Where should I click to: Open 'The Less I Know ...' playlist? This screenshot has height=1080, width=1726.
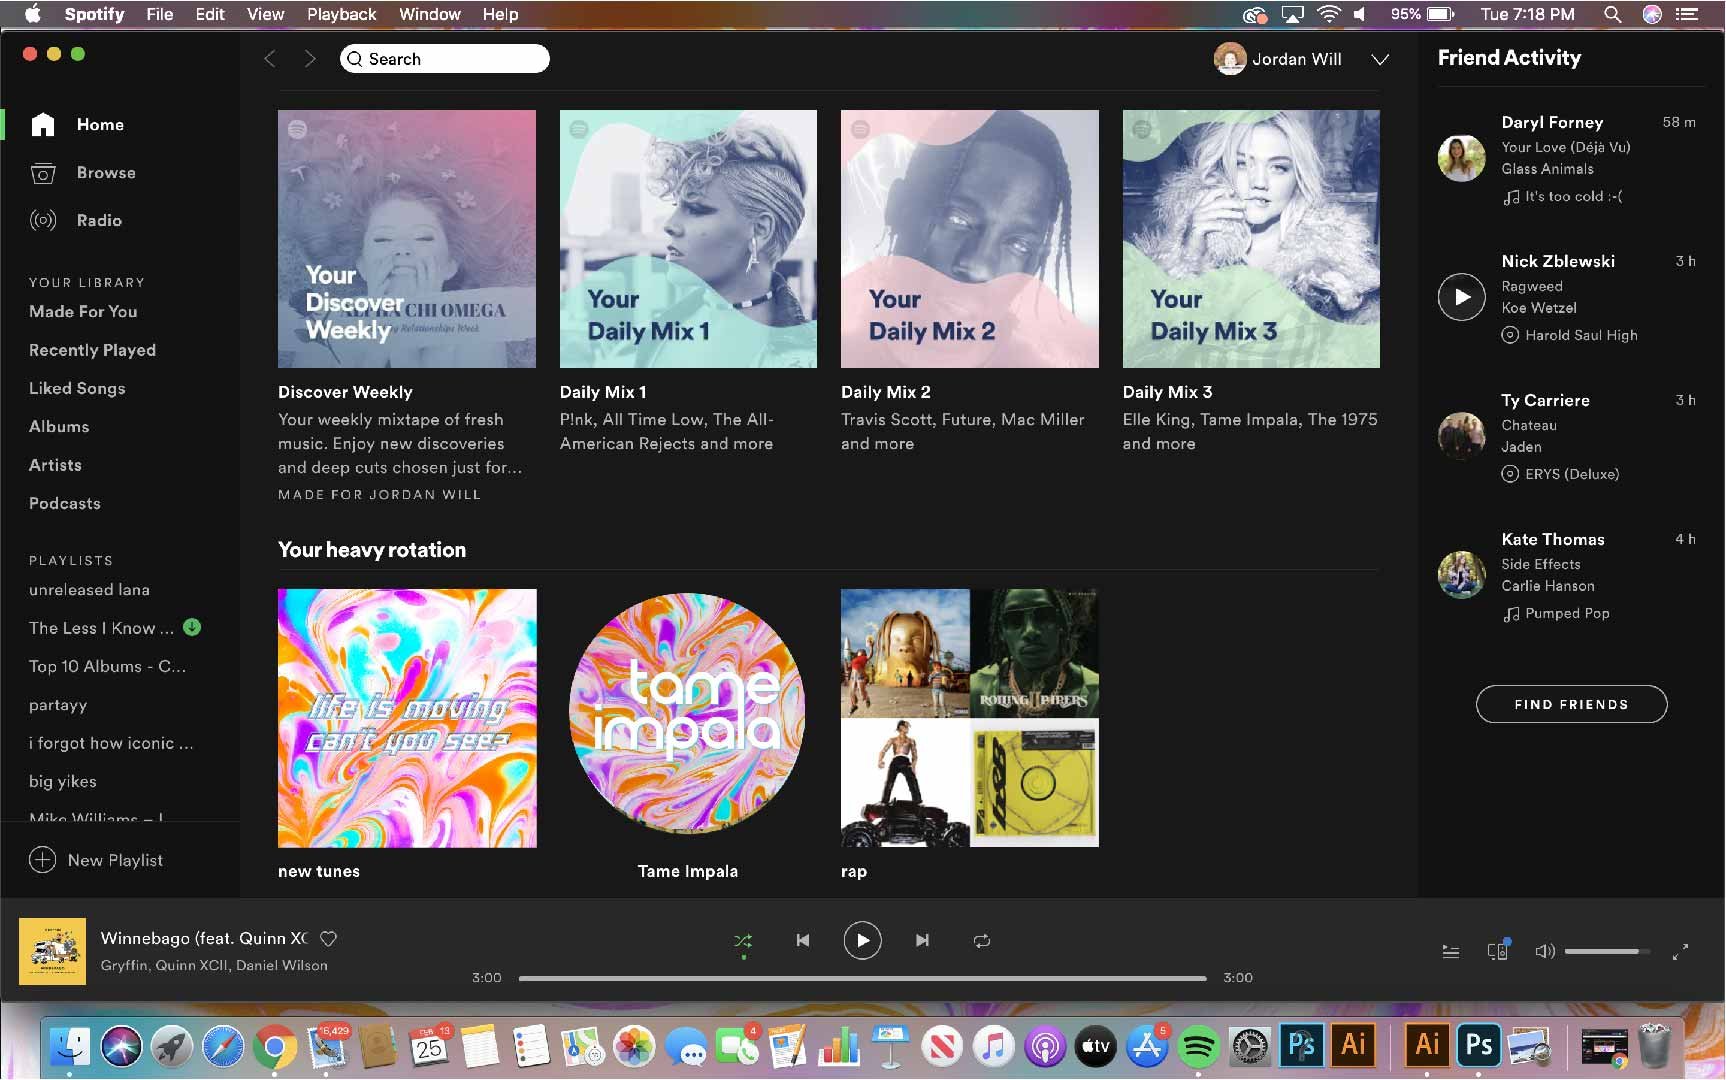[101, 628]
